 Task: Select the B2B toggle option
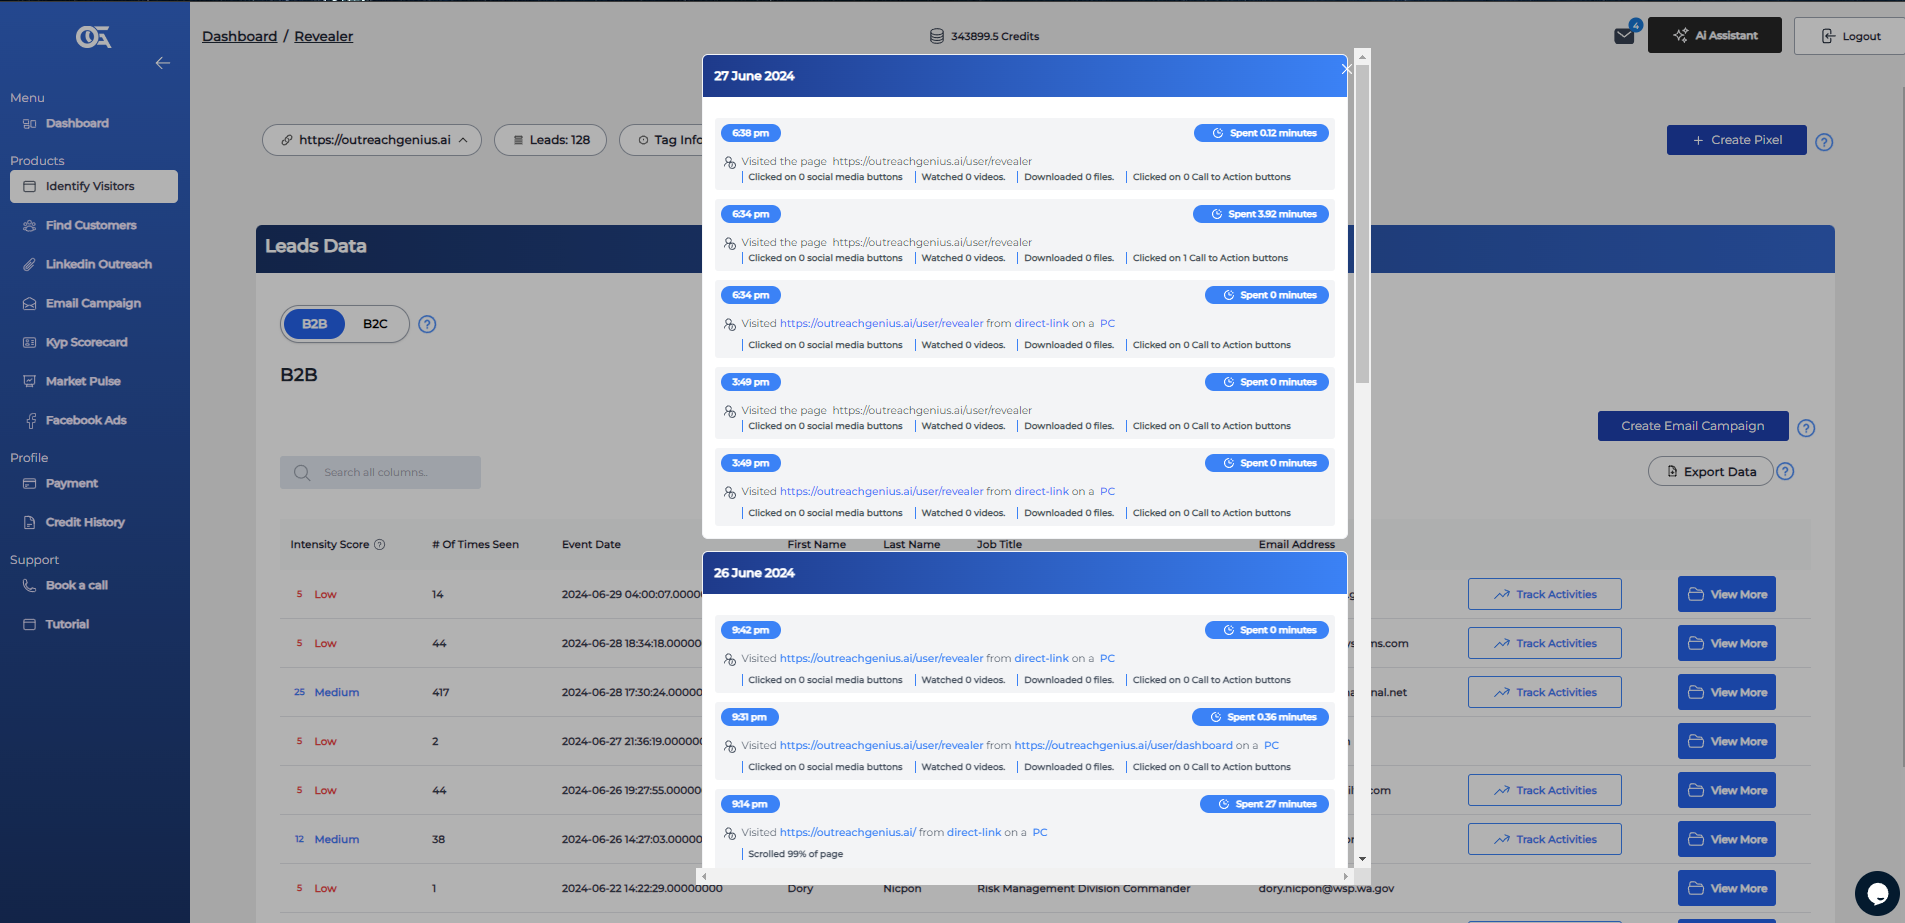(315, 324)
